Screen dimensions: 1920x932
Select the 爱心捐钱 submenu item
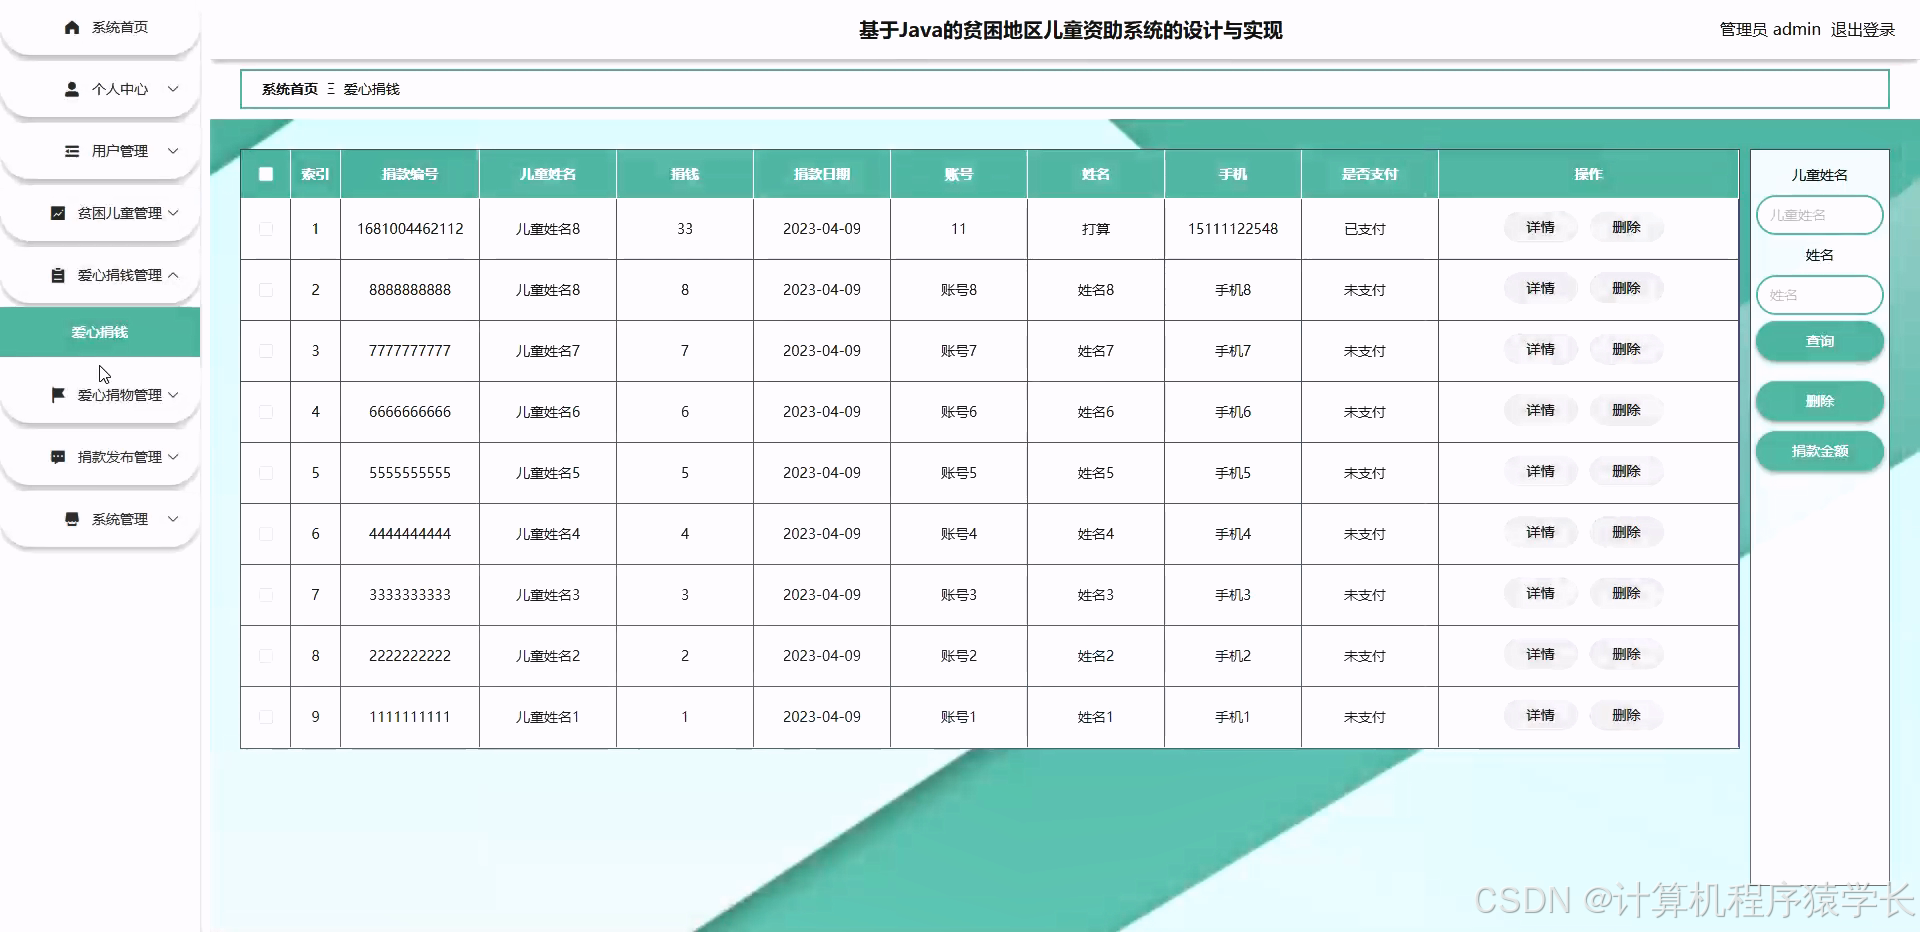point(99,332)
